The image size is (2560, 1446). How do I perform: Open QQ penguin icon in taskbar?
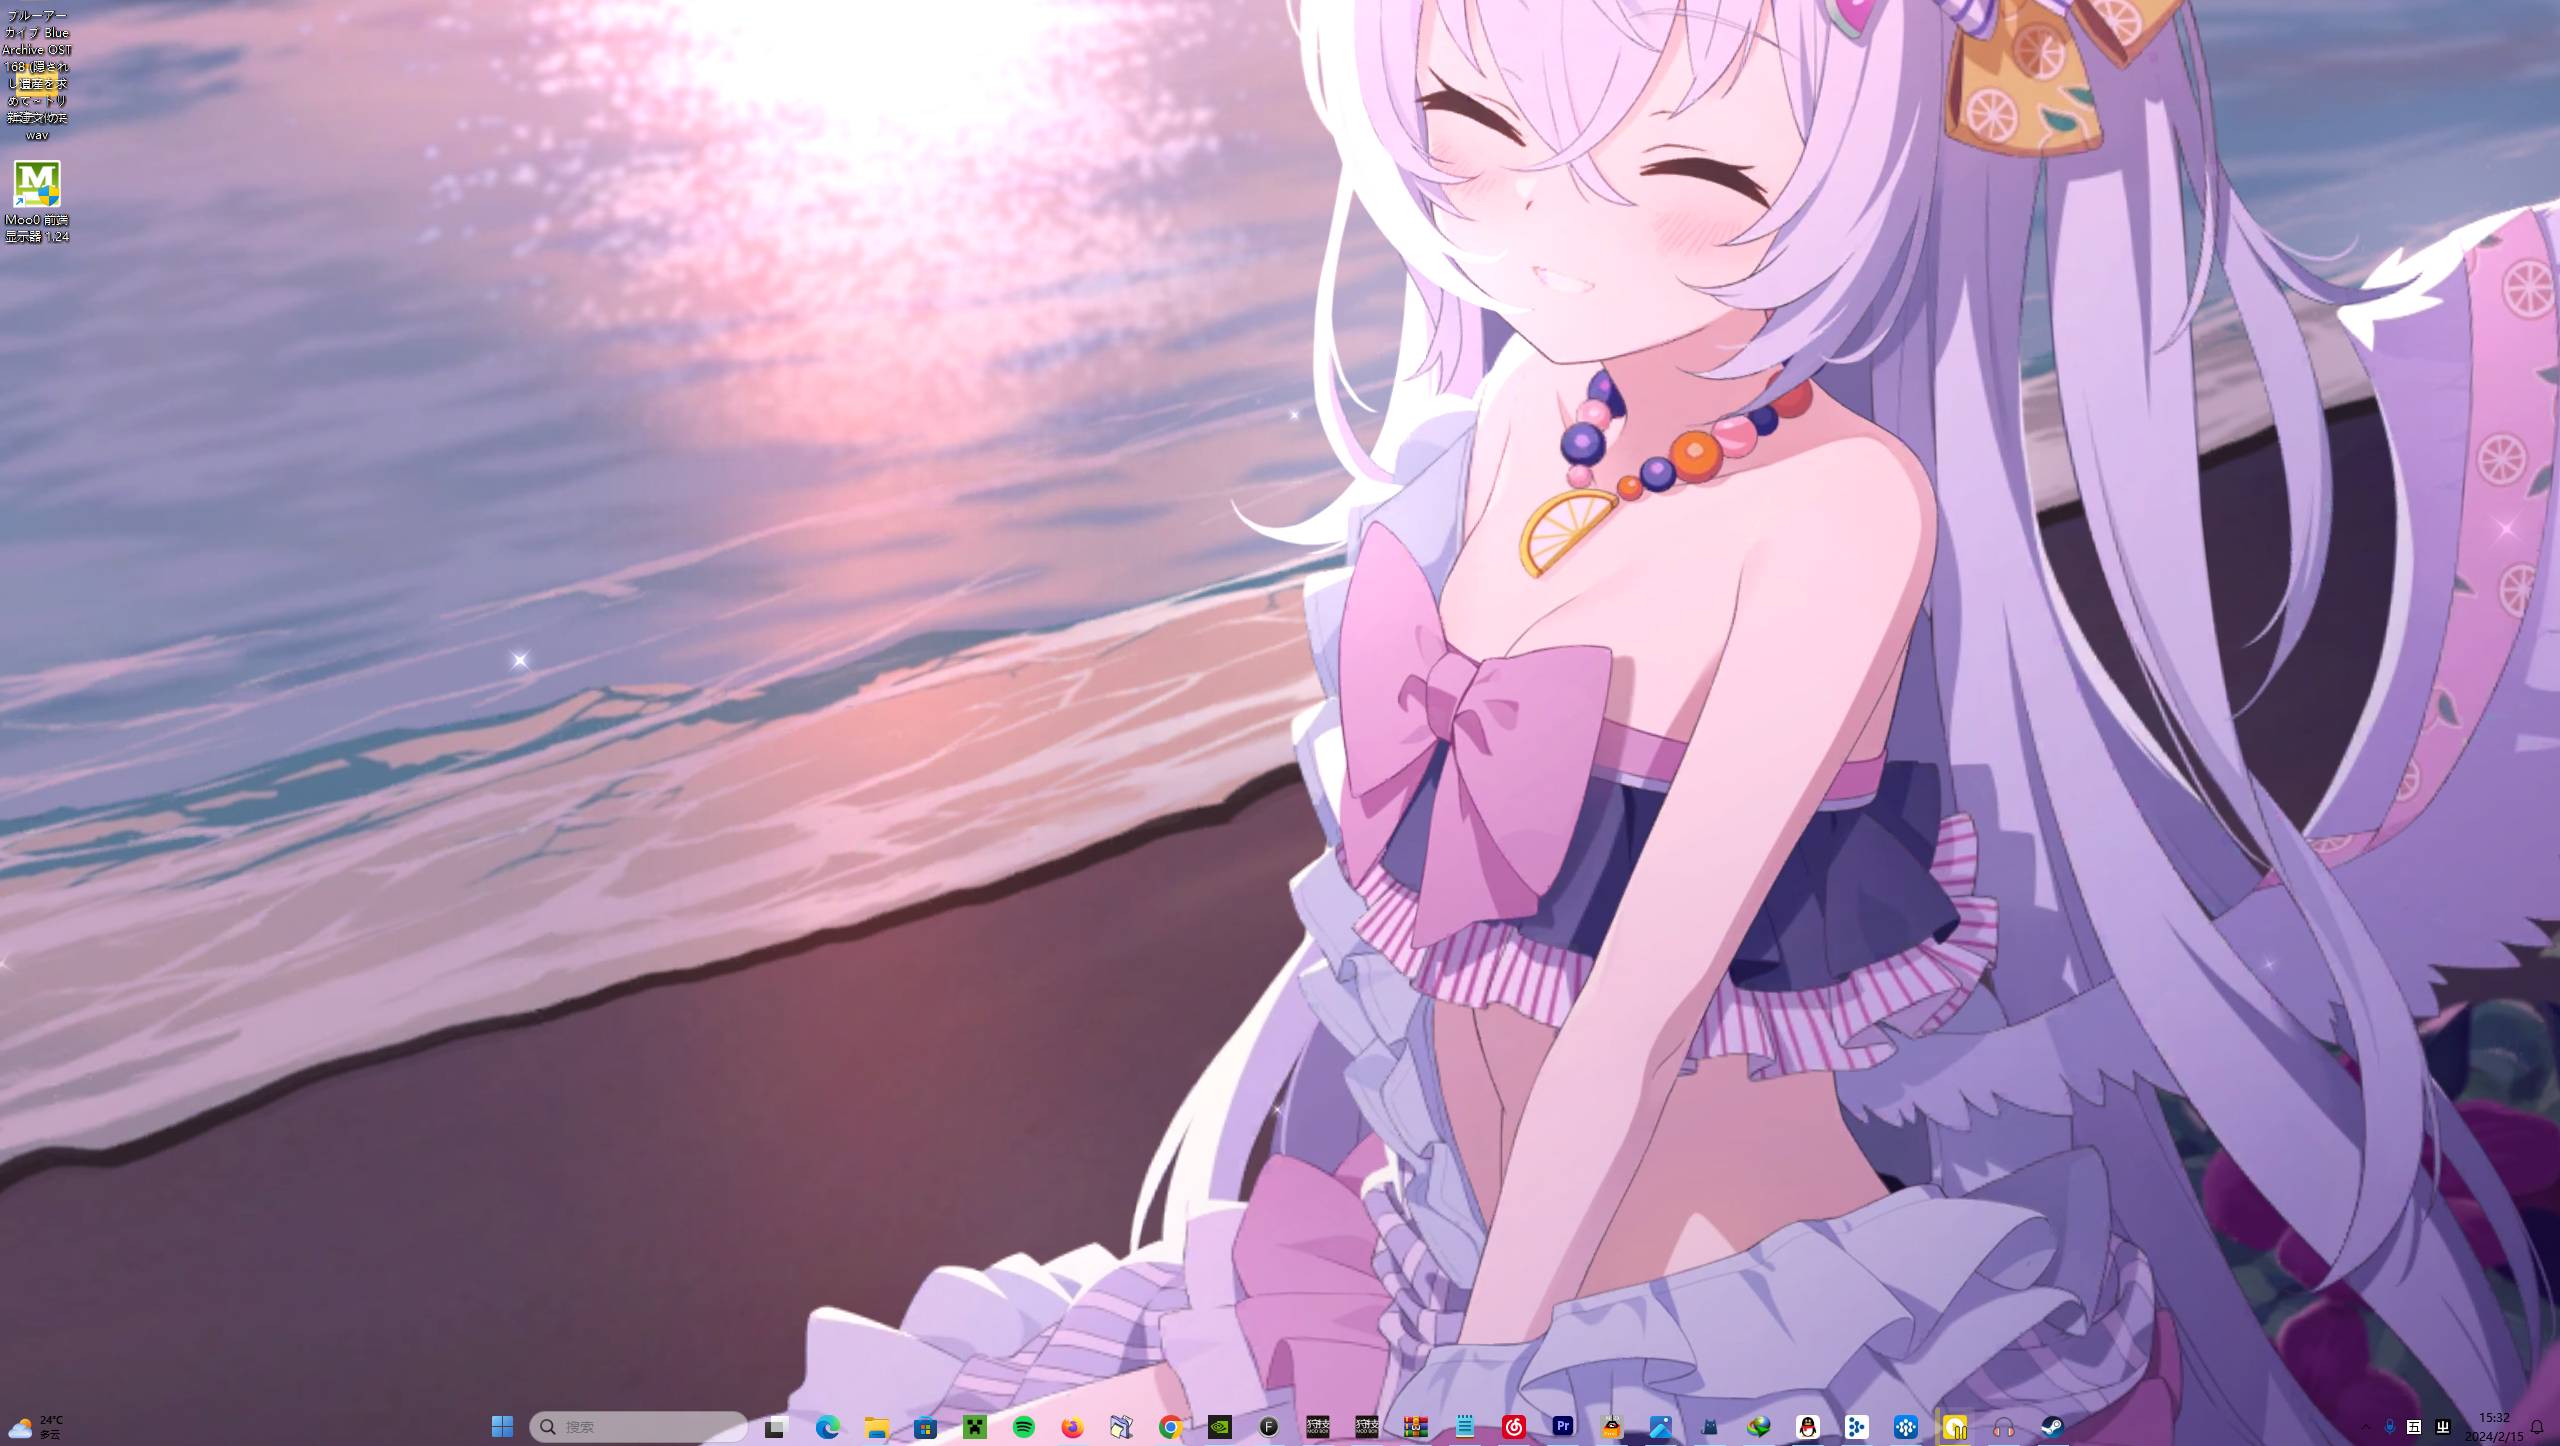click(1807, 1427)
